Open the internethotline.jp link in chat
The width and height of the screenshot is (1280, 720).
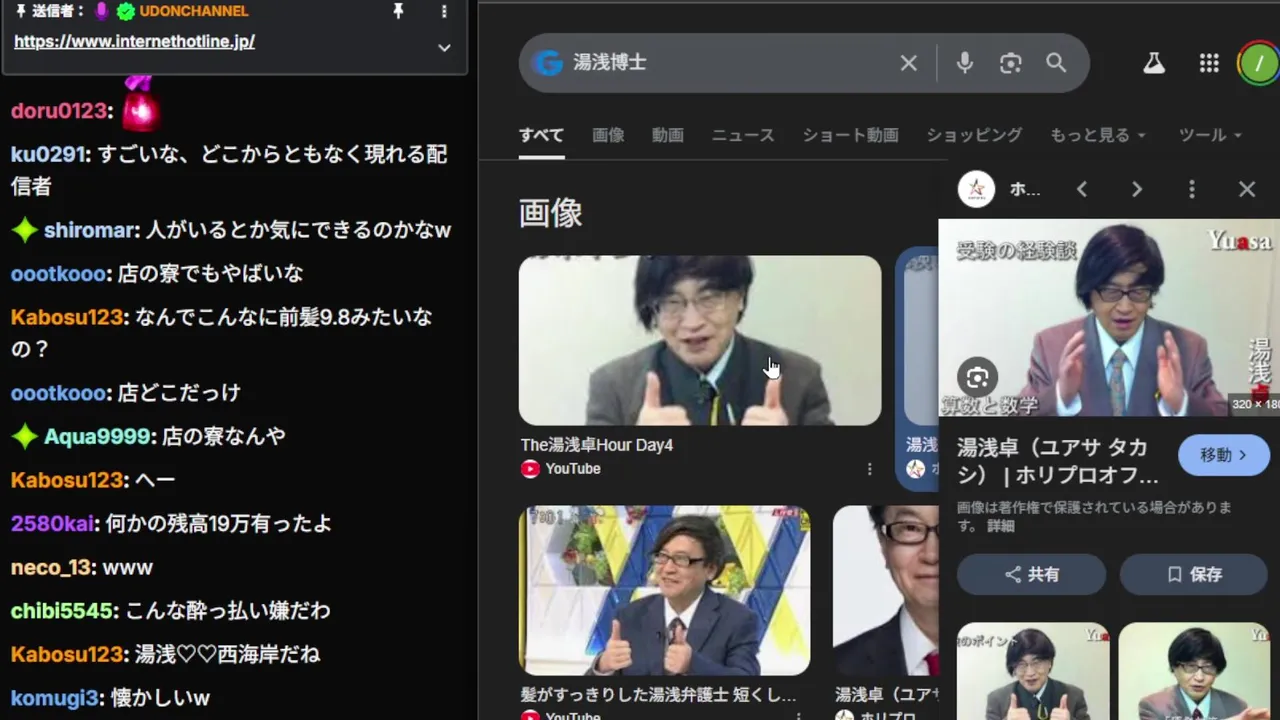(134, 41)
